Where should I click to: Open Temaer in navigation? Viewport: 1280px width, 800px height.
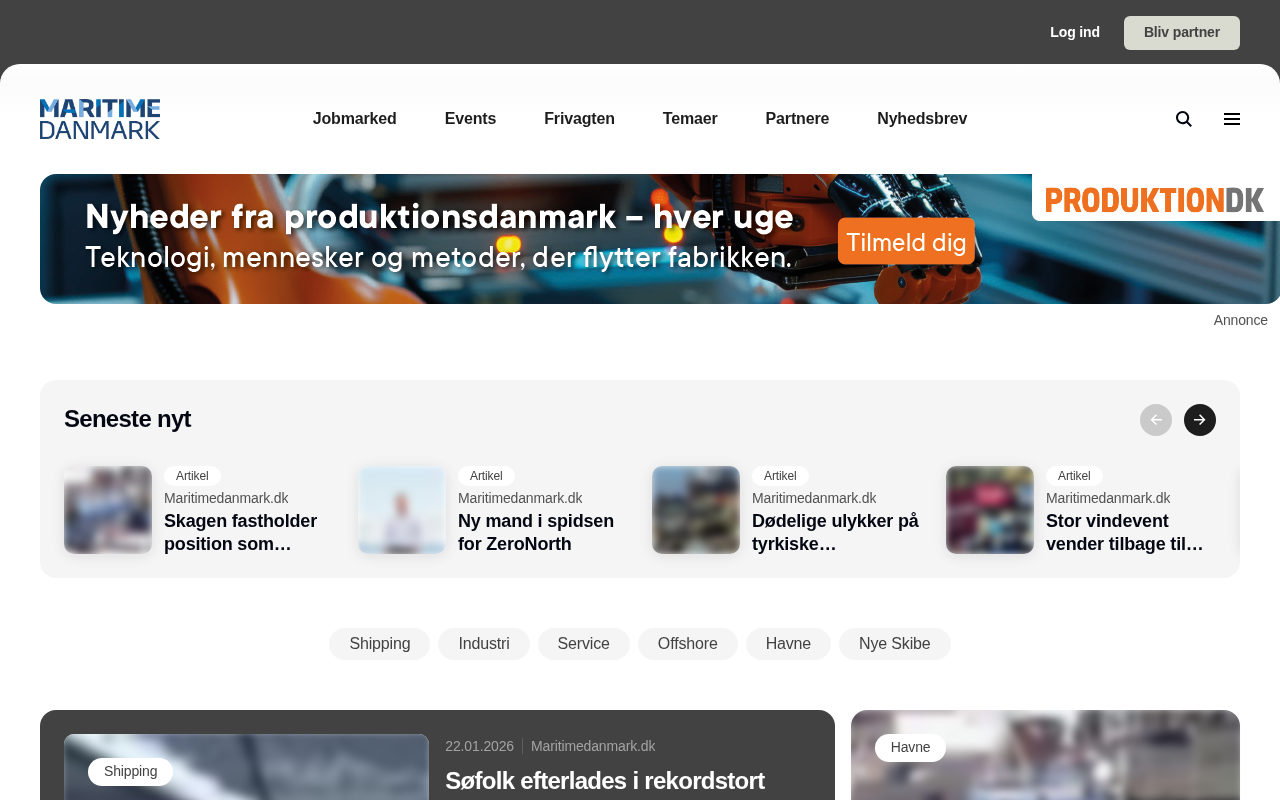point(690,119)
